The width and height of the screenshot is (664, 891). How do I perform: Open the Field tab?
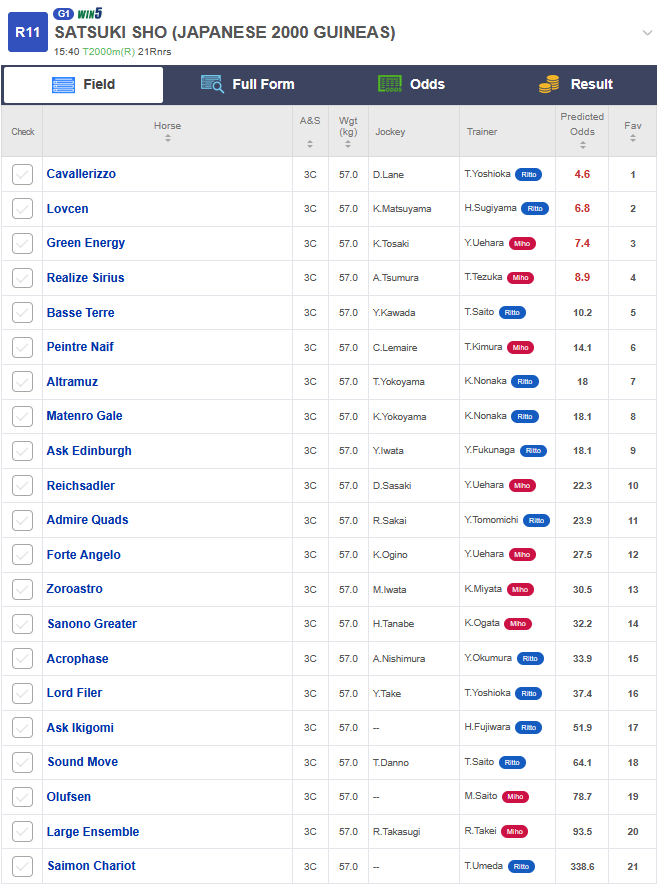(x=83, y=85)
